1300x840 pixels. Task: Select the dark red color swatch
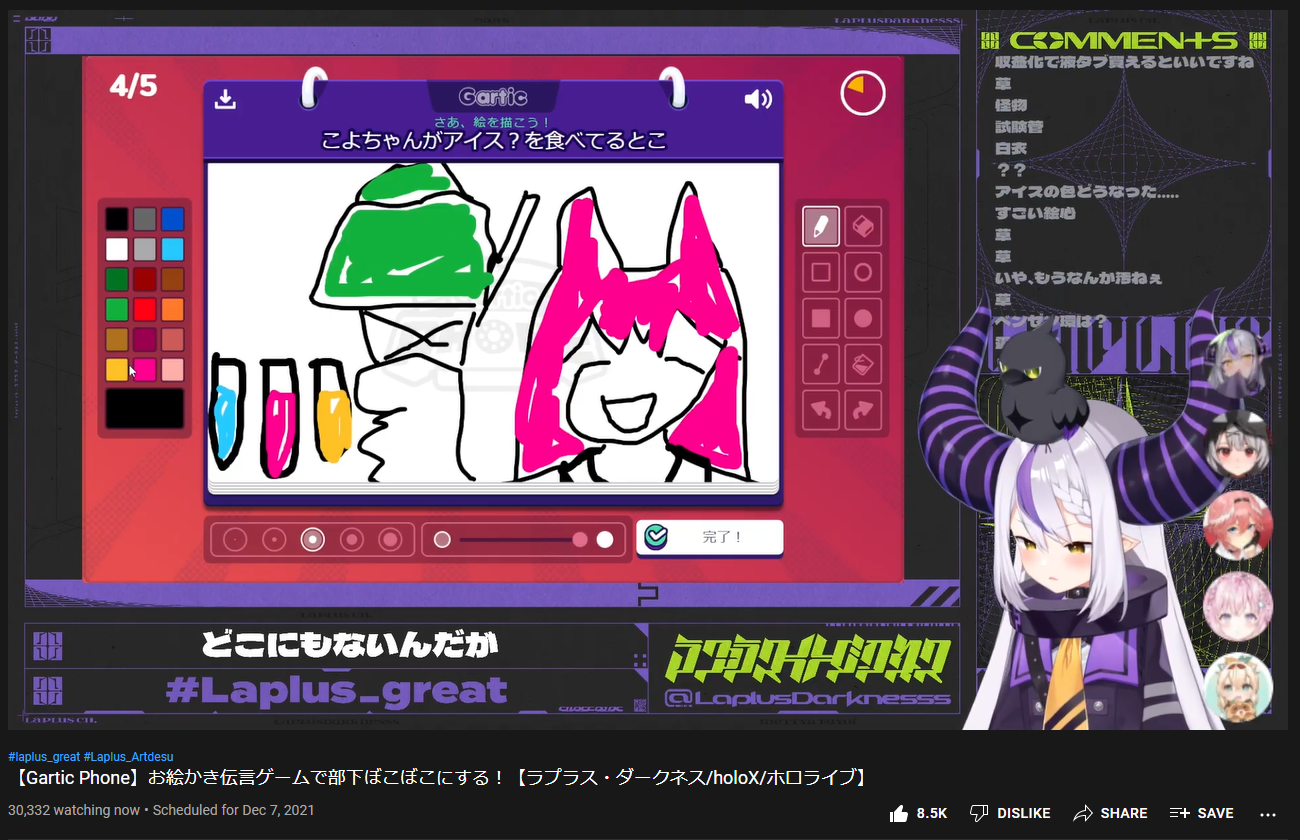(x=145, y=279)
